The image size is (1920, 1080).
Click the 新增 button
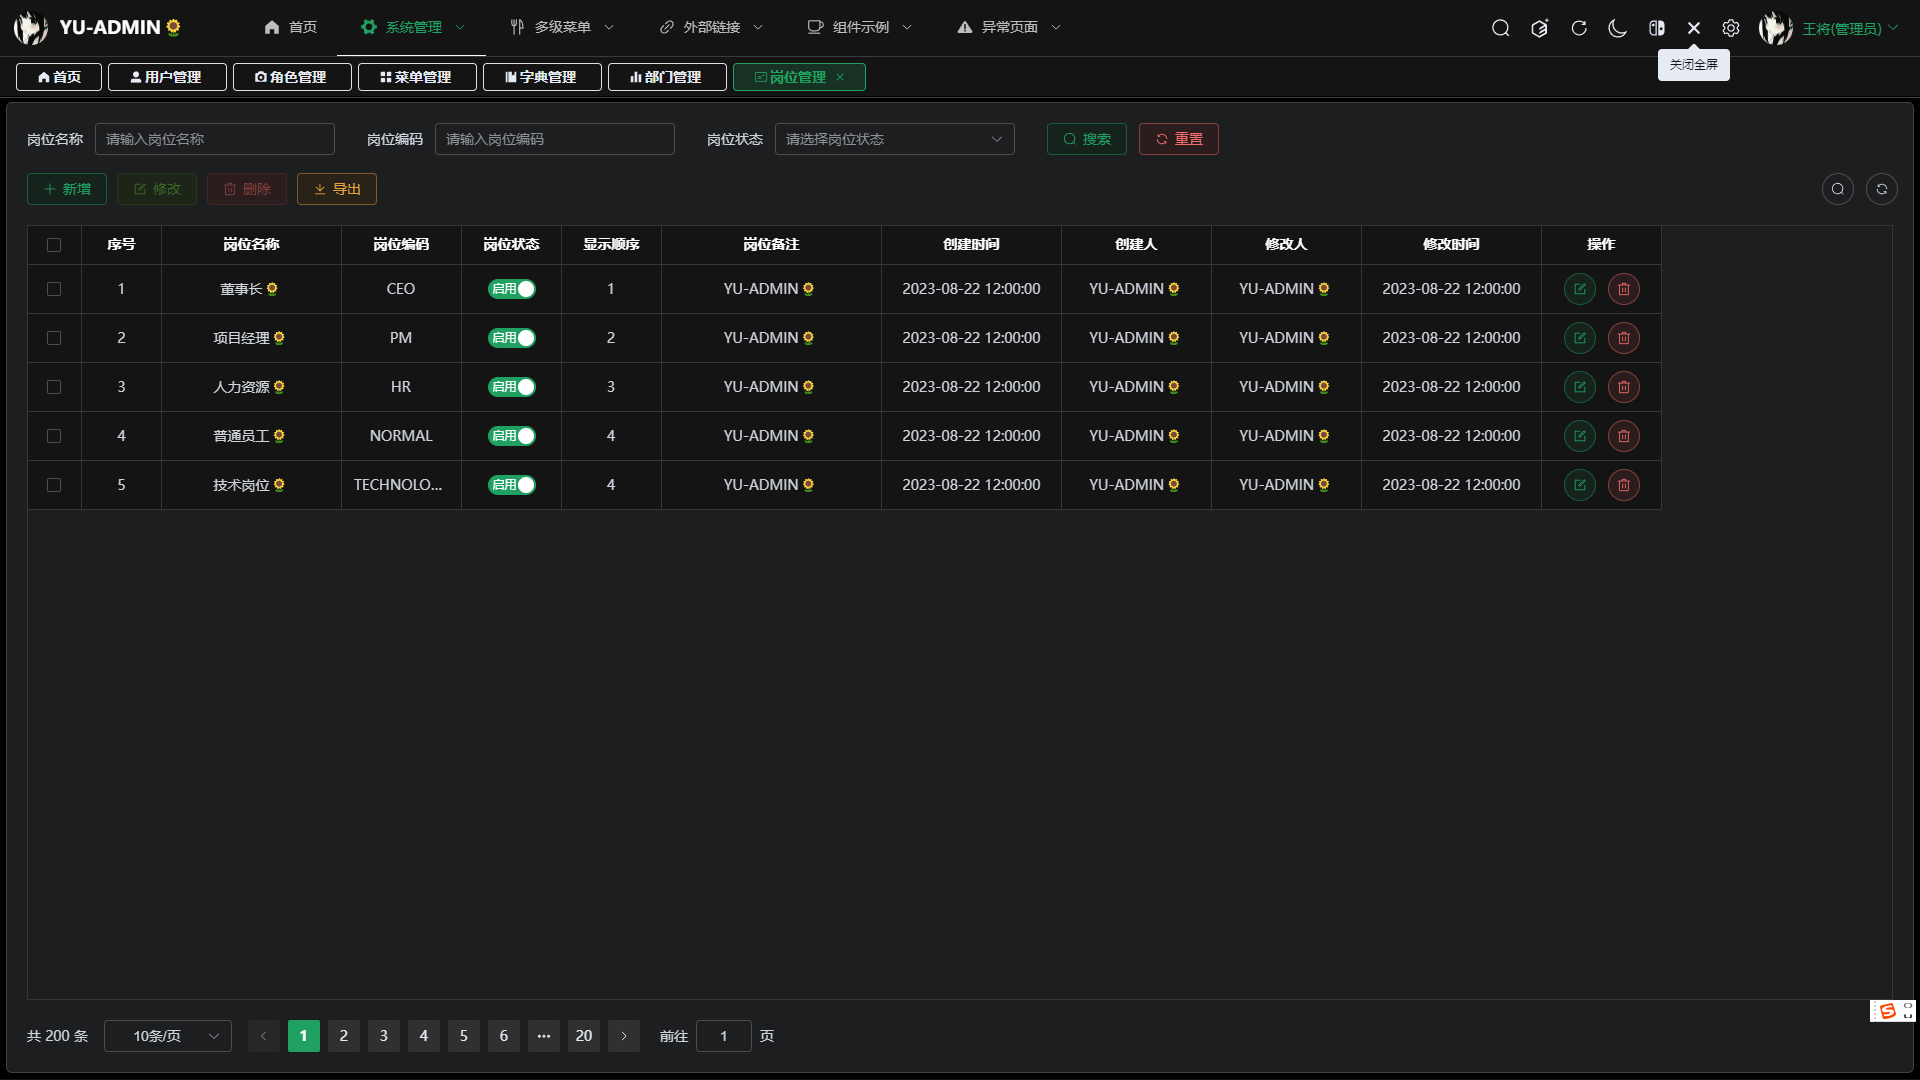click(x=67, y=189)
